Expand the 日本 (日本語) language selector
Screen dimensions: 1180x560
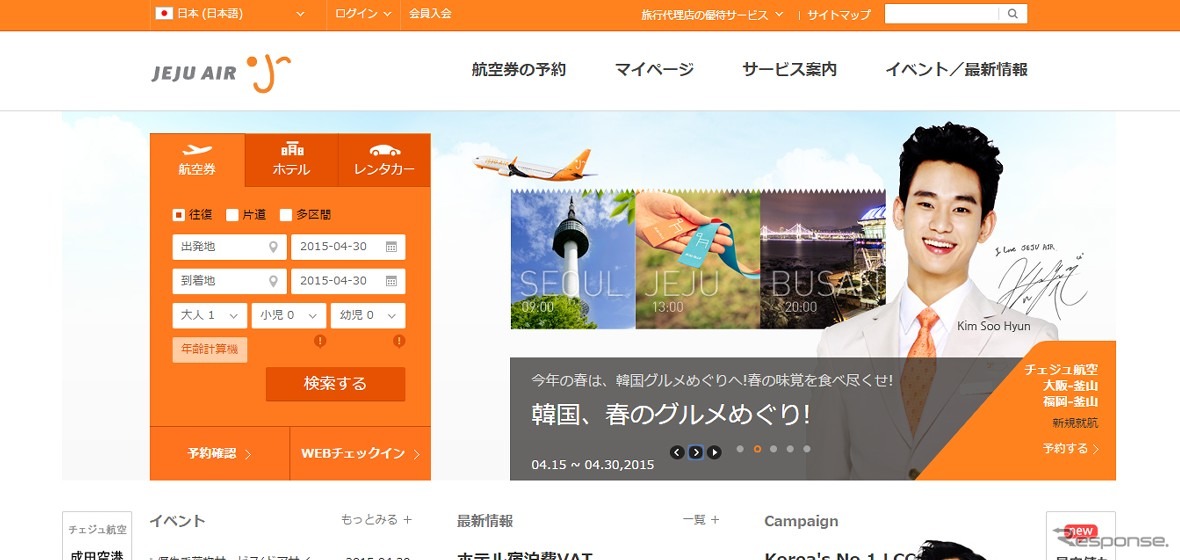(x=231, y=14)
